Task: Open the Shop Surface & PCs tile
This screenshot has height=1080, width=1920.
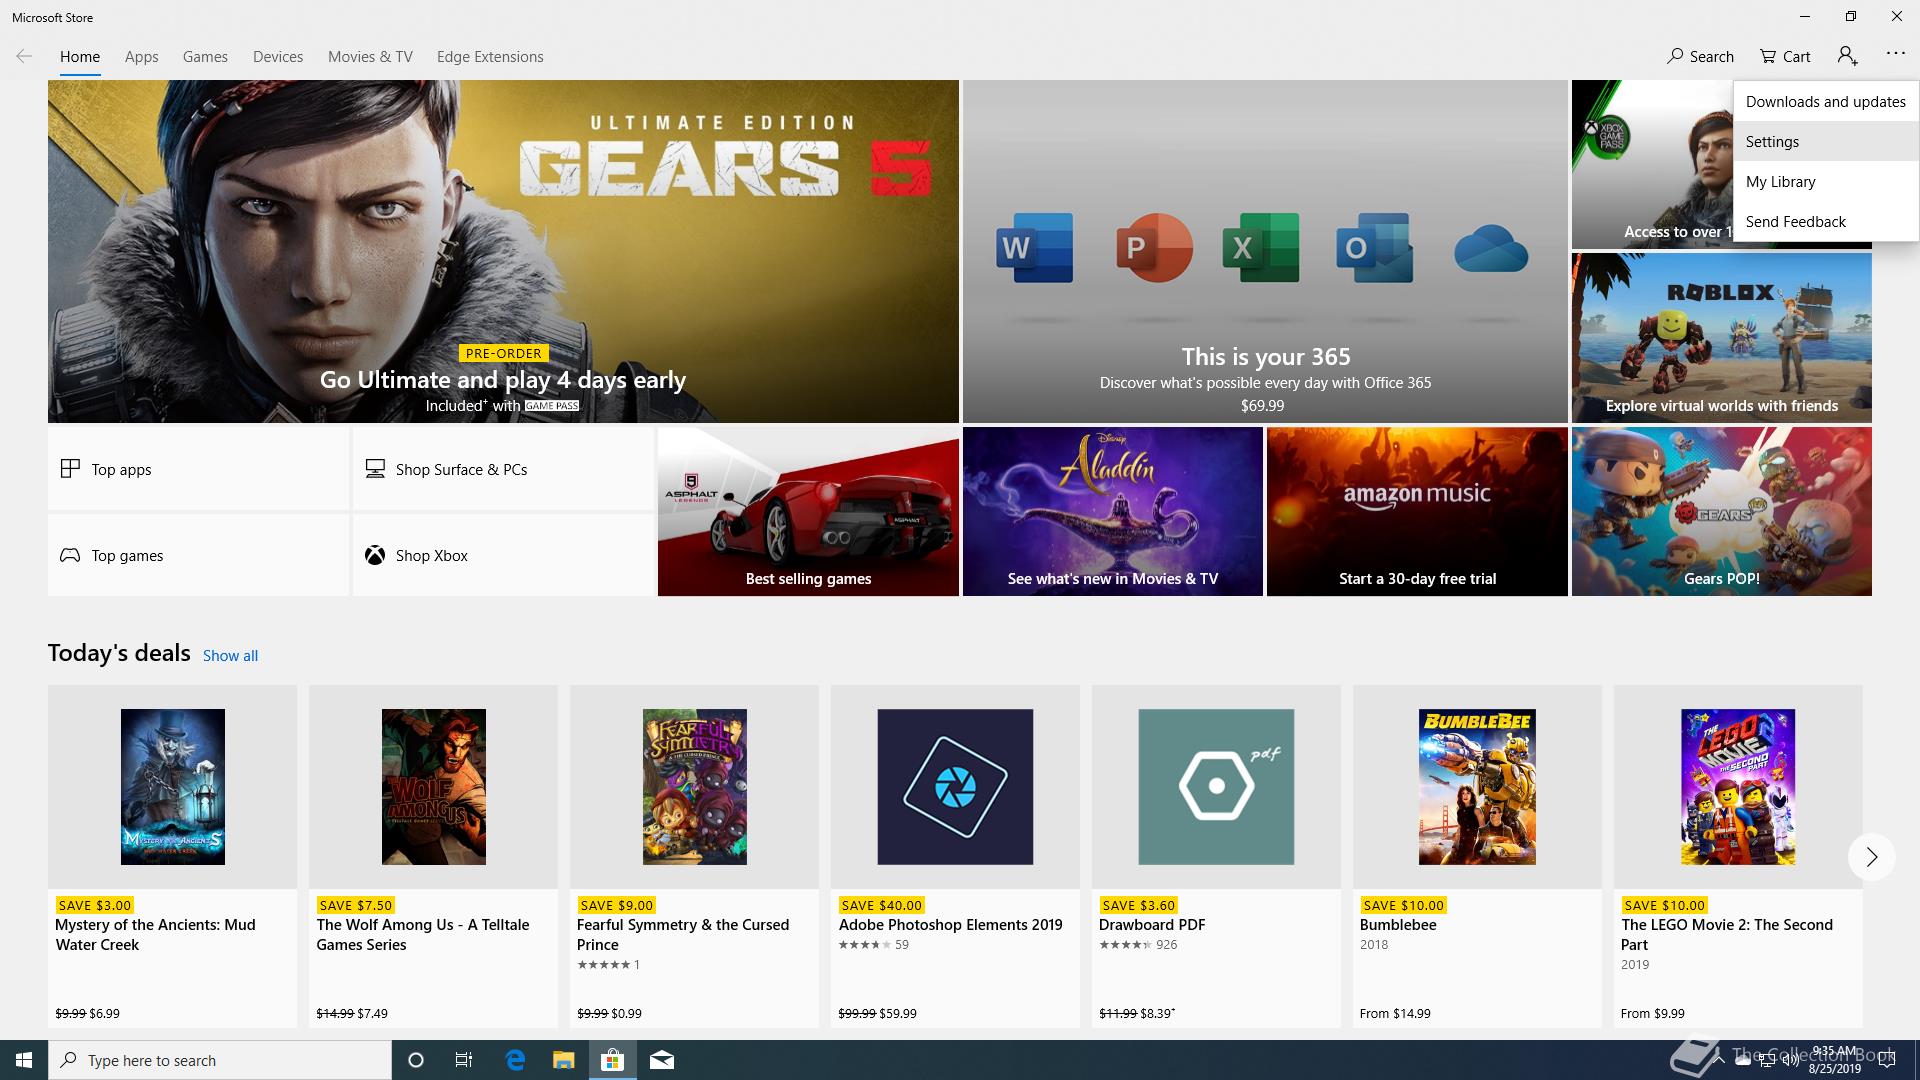Action: click(503, 469)
